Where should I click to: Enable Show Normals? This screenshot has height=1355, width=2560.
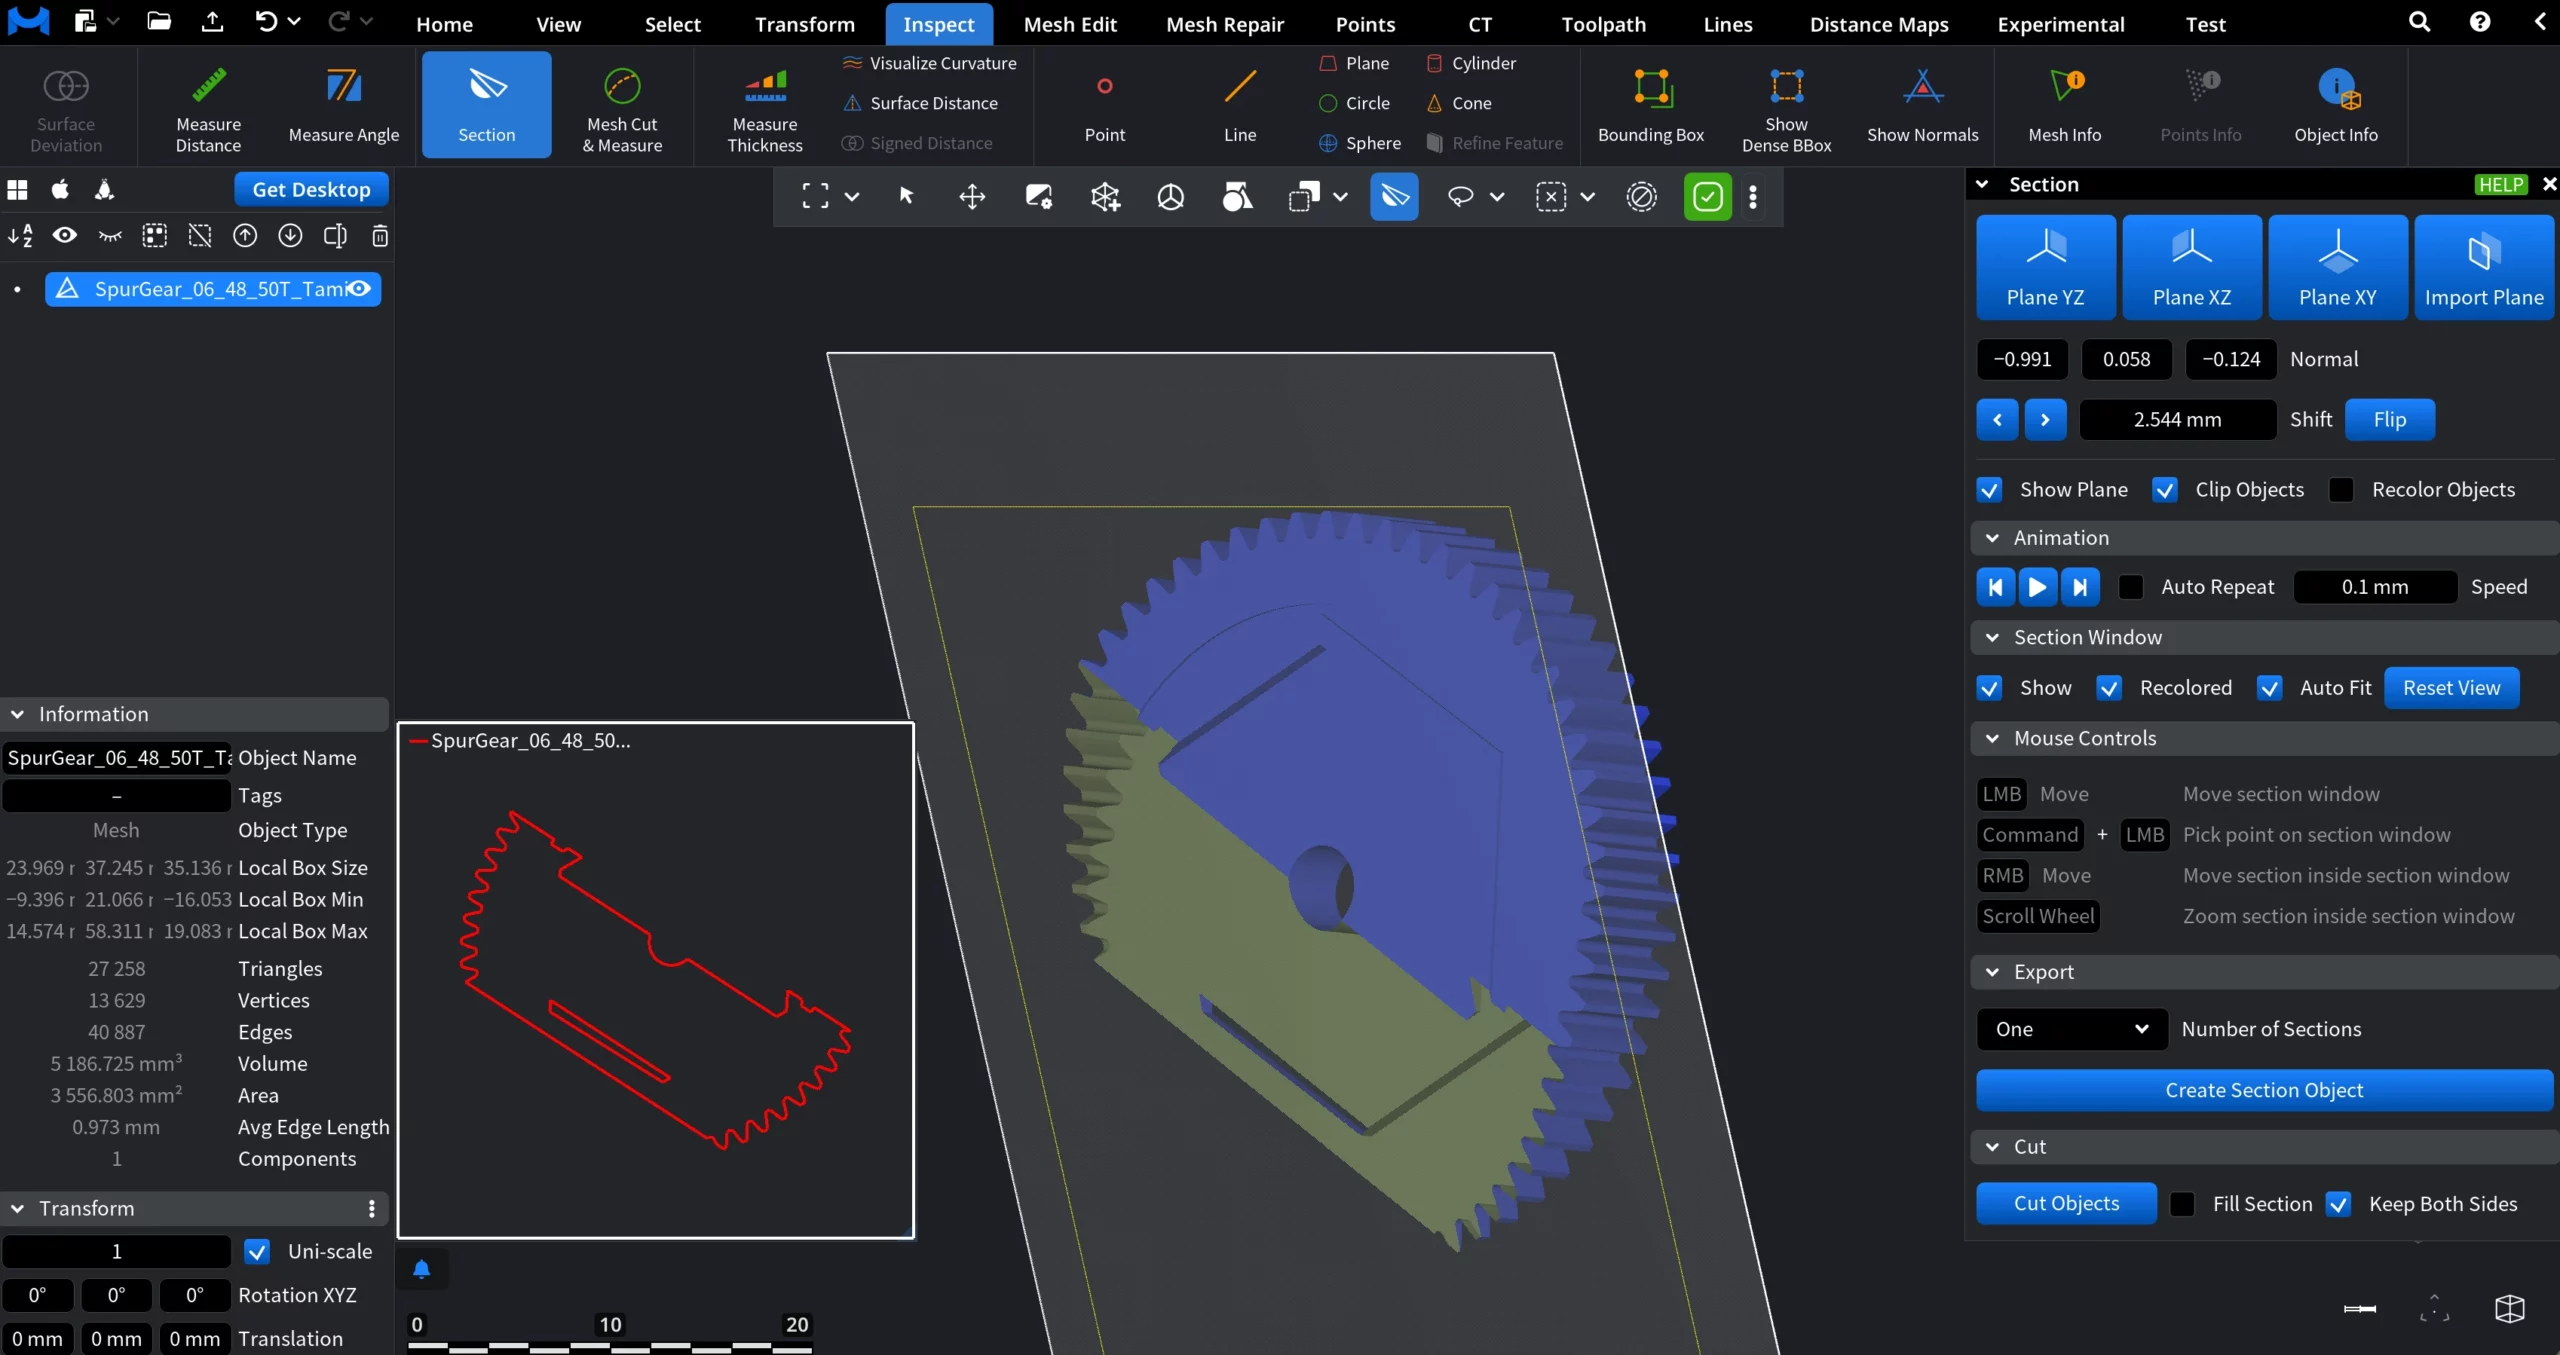coord(1922,105)
